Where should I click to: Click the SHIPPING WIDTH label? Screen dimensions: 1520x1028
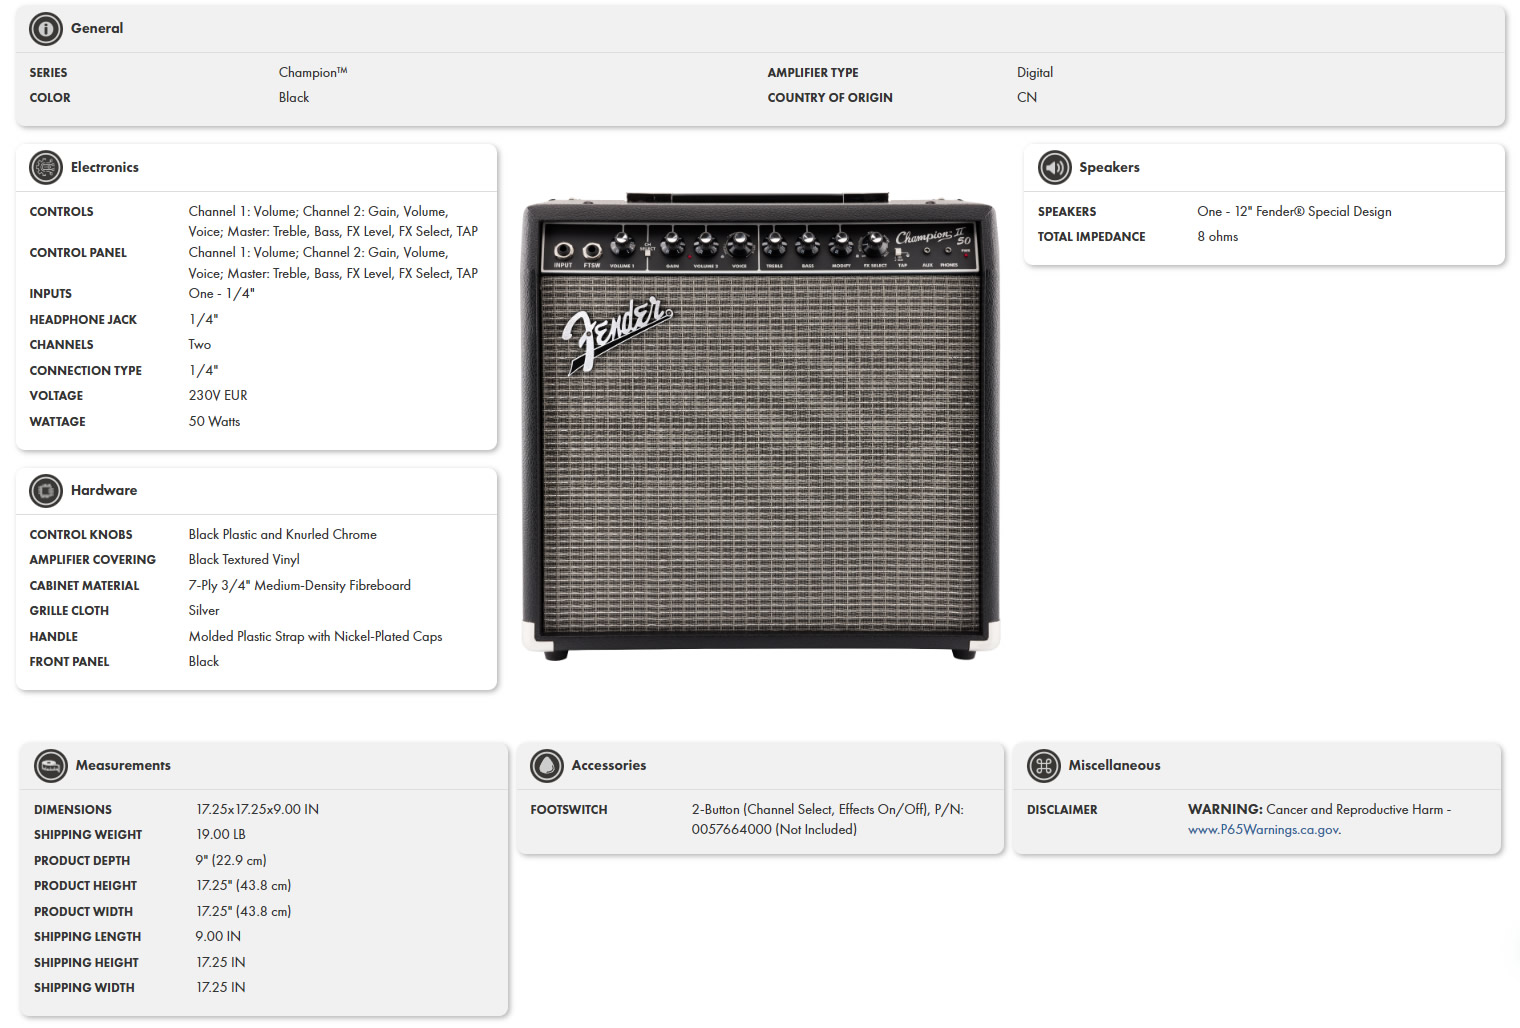(x=84, y=988)
